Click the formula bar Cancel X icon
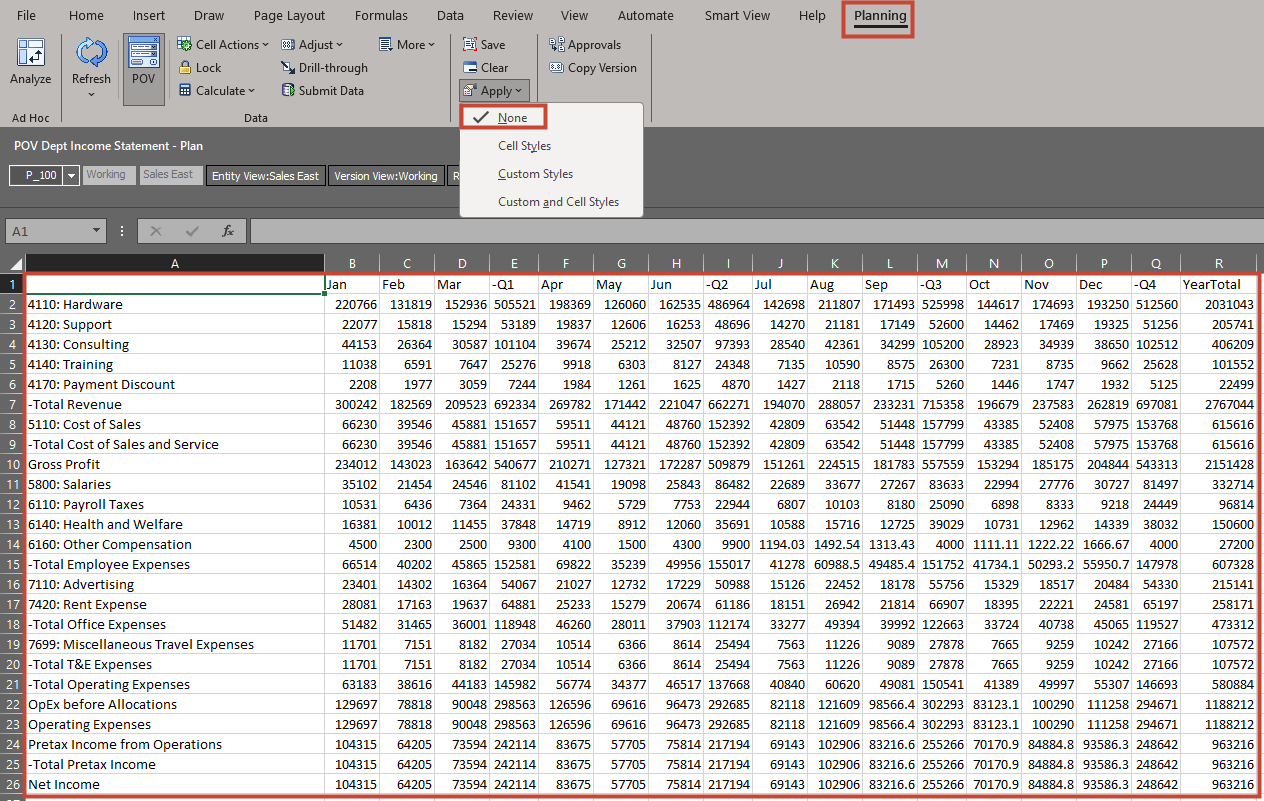The height and width of the screenshot is (801, 1264). pos(156,231)
